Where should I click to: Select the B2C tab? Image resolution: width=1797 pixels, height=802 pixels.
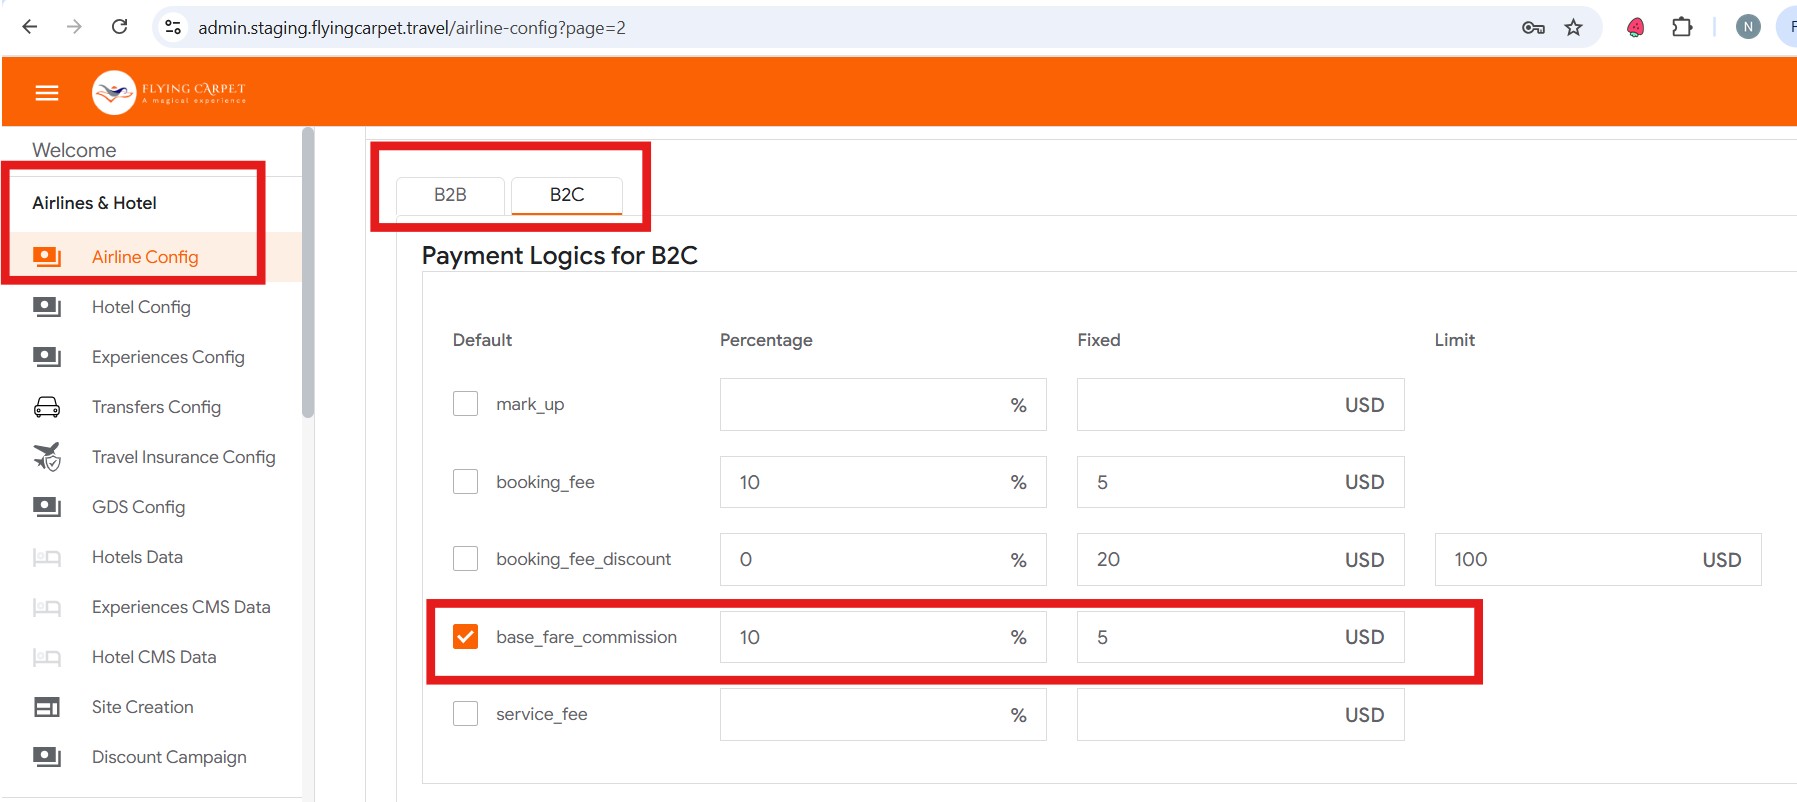566,195
